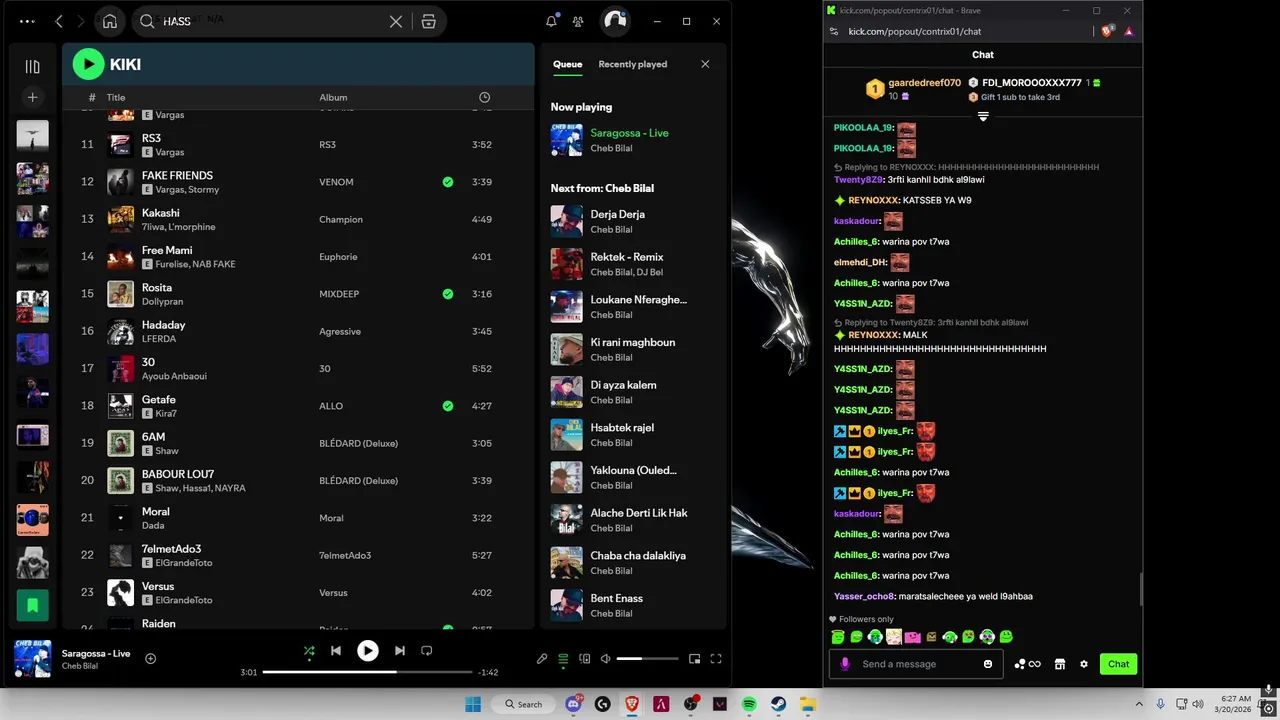Open the BLÉDARD (Deluxe) album for 6AM

coord(358,443)
